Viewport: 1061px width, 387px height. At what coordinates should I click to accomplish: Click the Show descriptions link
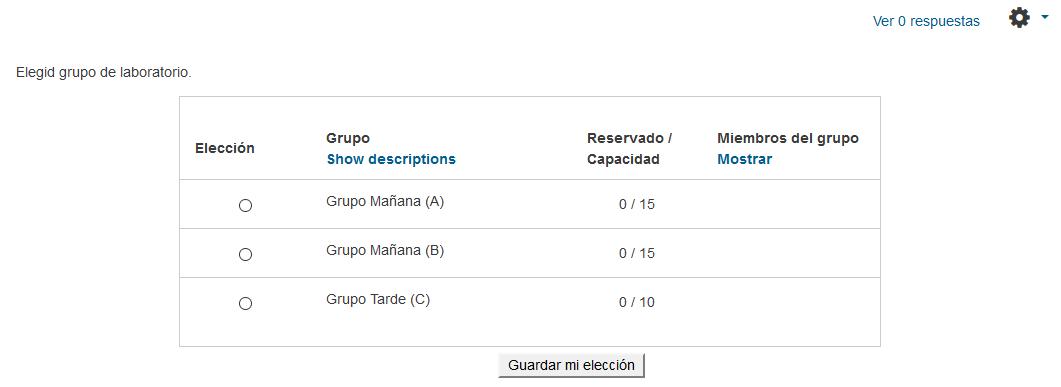click(x=391, y=159)
